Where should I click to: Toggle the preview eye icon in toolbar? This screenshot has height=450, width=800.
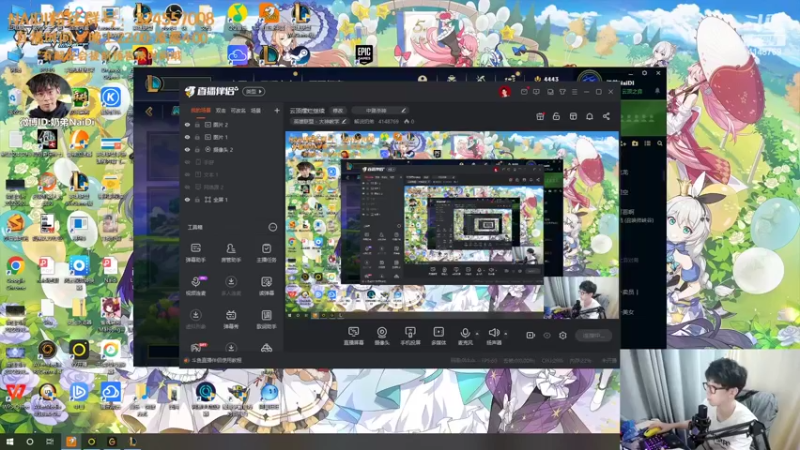pos(547,335)
